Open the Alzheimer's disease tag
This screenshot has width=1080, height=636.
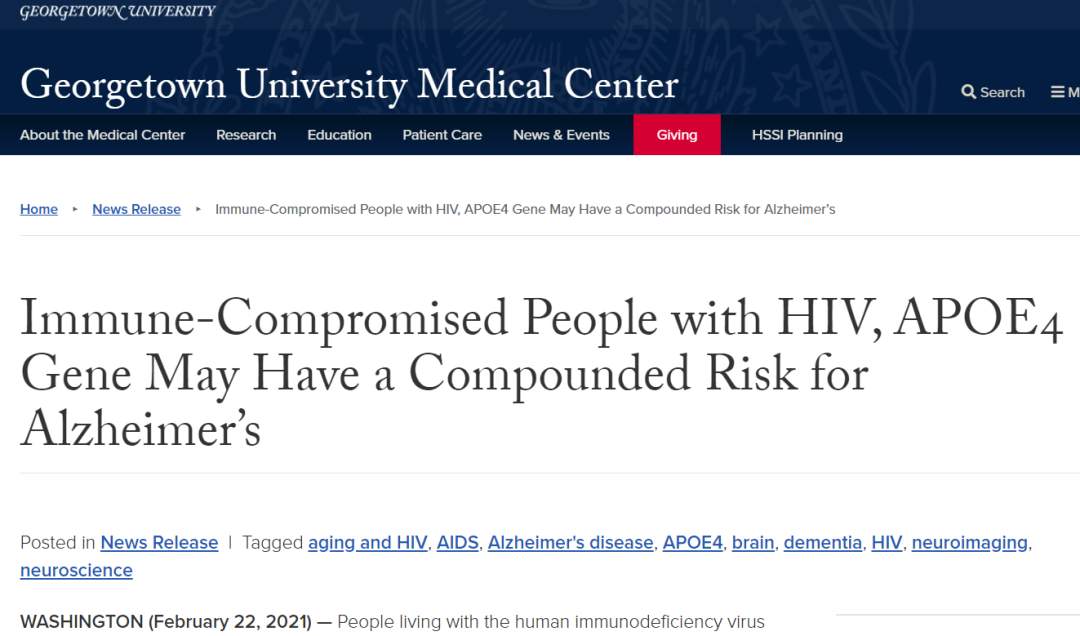[570, 542]
